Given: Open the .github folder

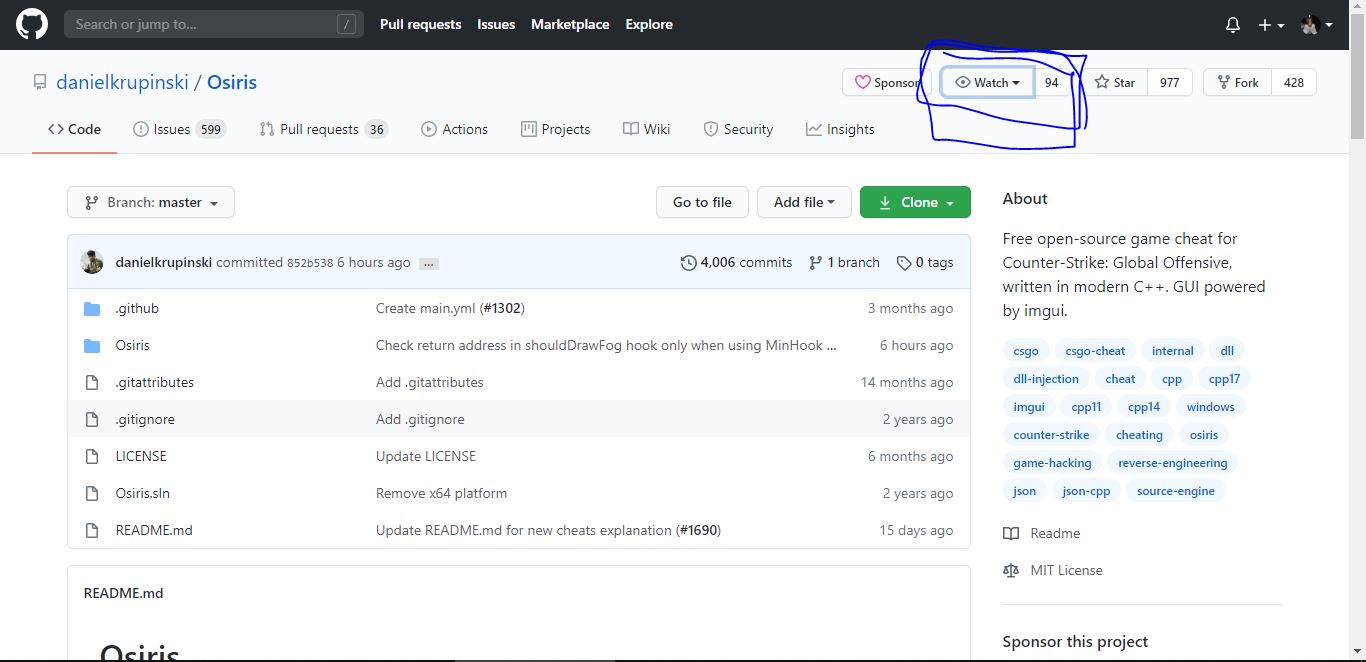Looking at the screenshot, I should (137, 308).
